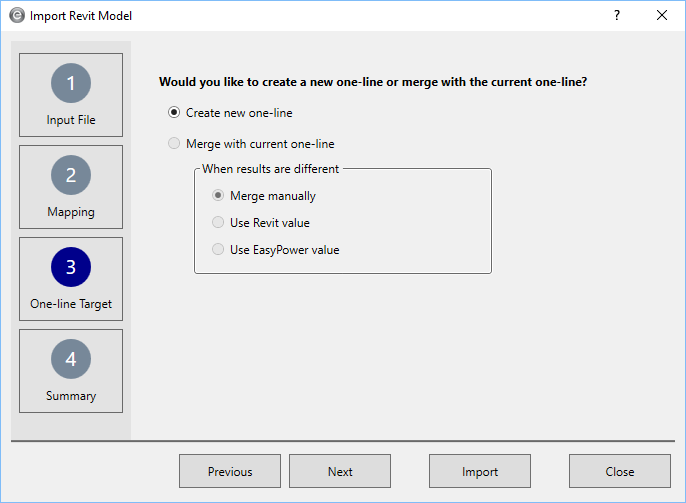Open help via the question mark icon
686x503 pixels.
[617, 15]
